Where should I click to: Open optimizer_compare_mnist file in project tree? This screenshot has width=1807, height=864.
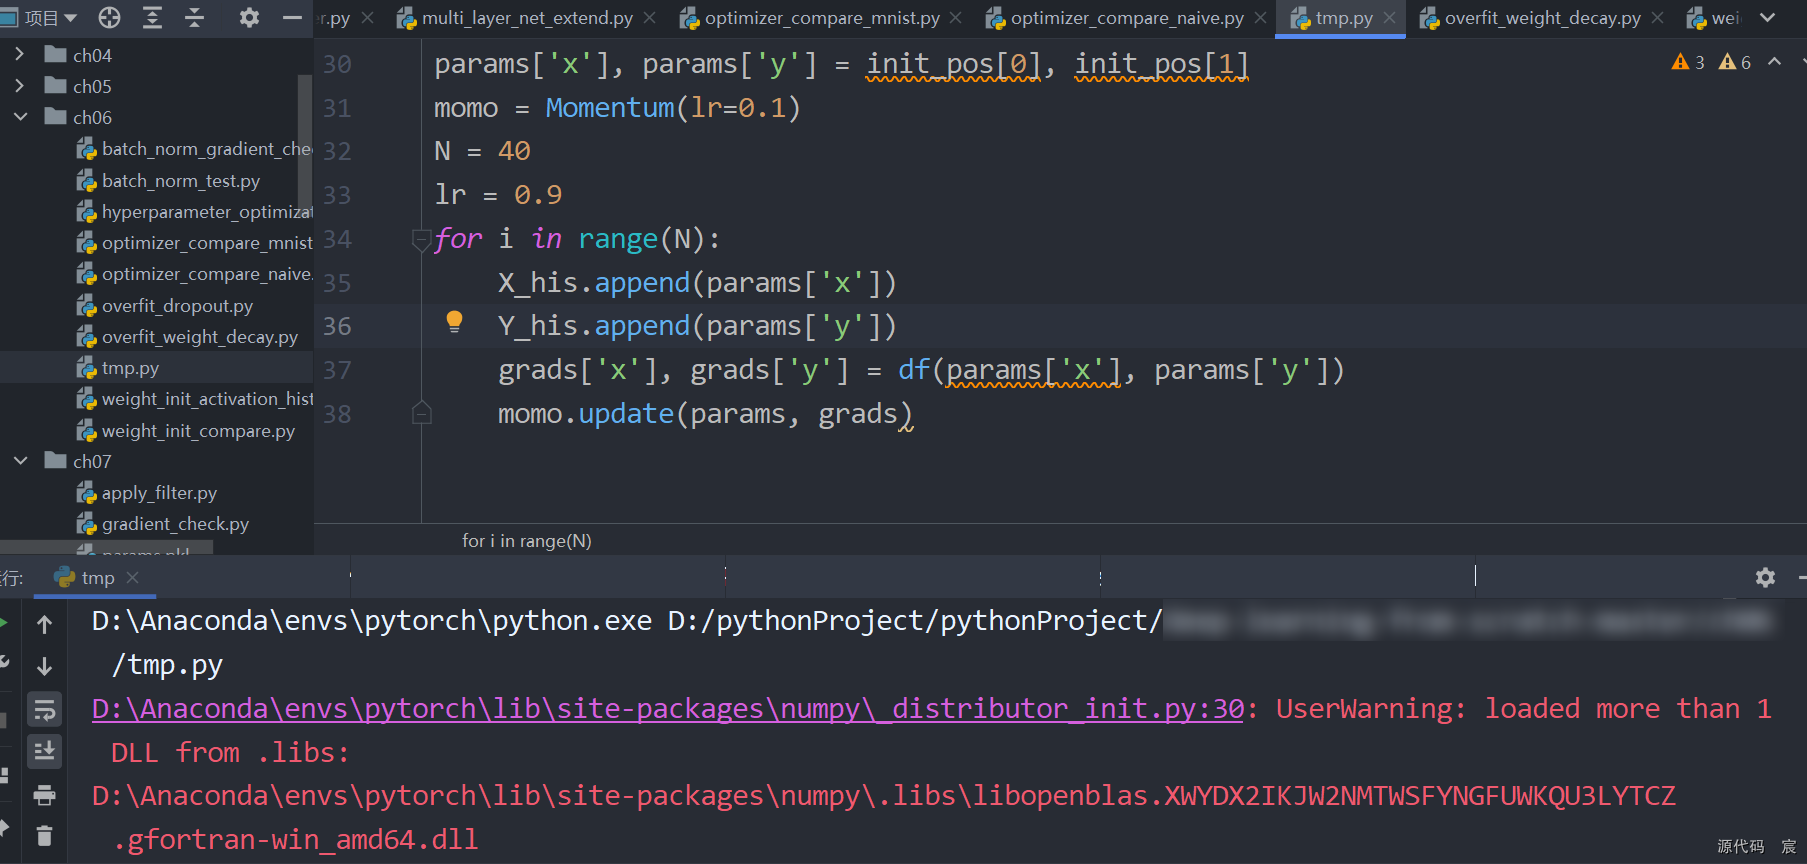click(x=194, y=243)
